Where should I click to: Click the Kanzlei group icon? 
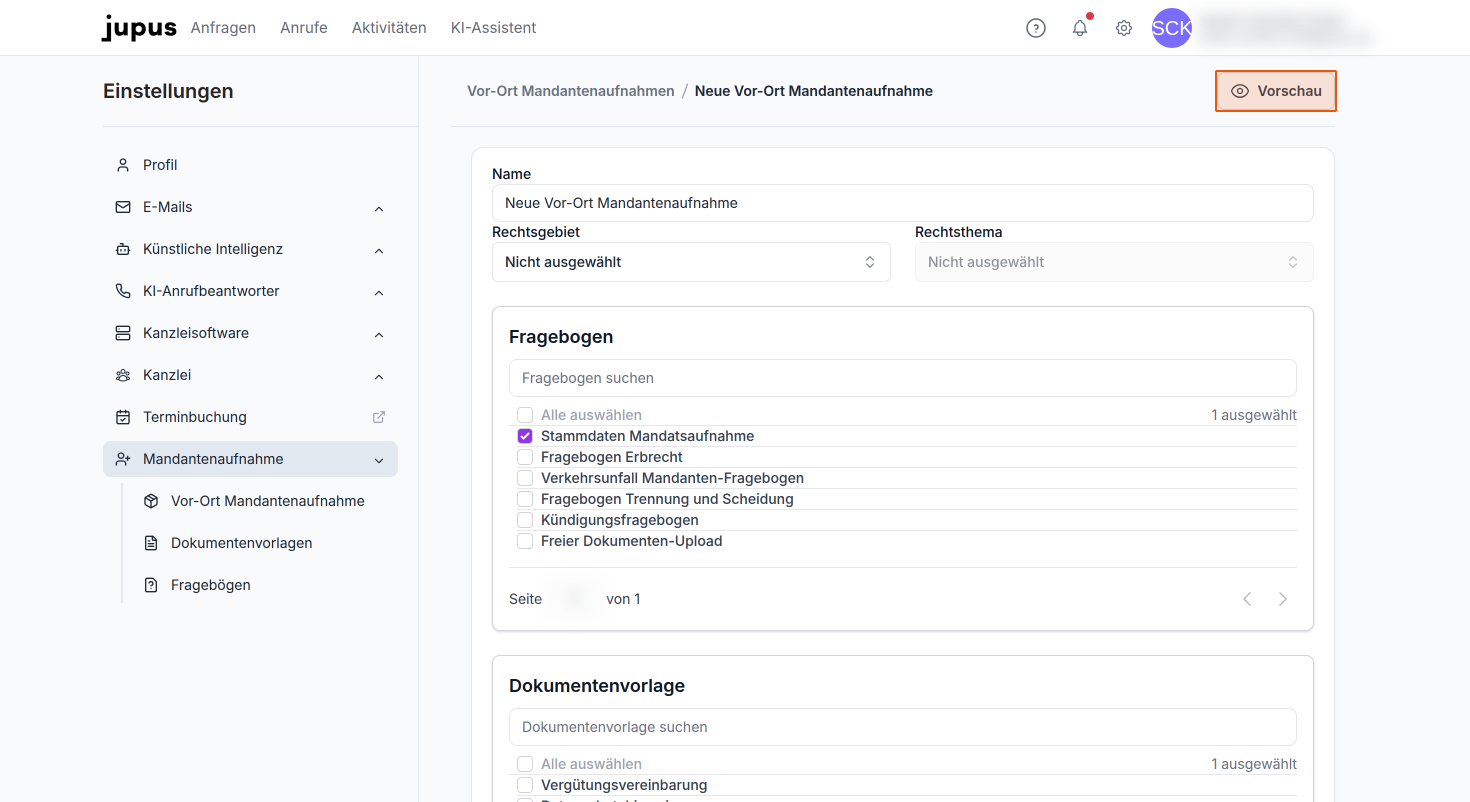click(123, 375)
